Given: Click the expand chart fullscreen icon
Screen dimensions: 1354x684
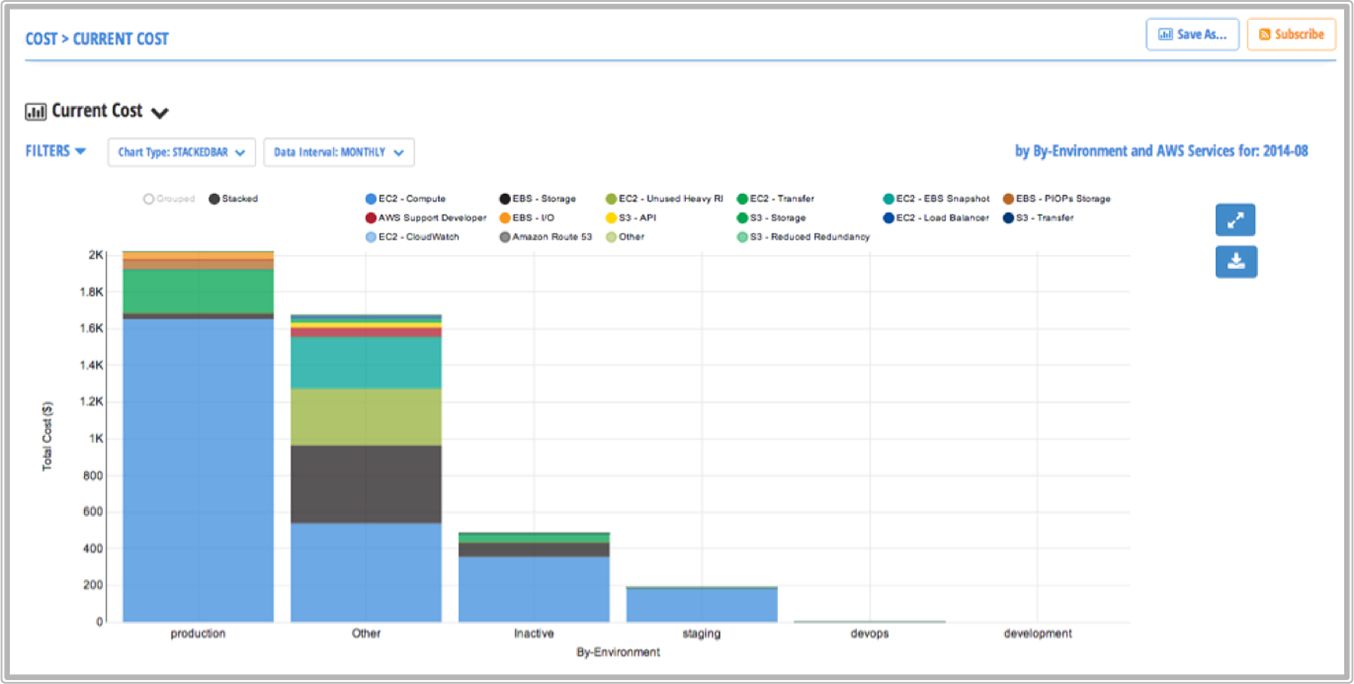Looking at the screenshot, I should (x=1235, y=220).
